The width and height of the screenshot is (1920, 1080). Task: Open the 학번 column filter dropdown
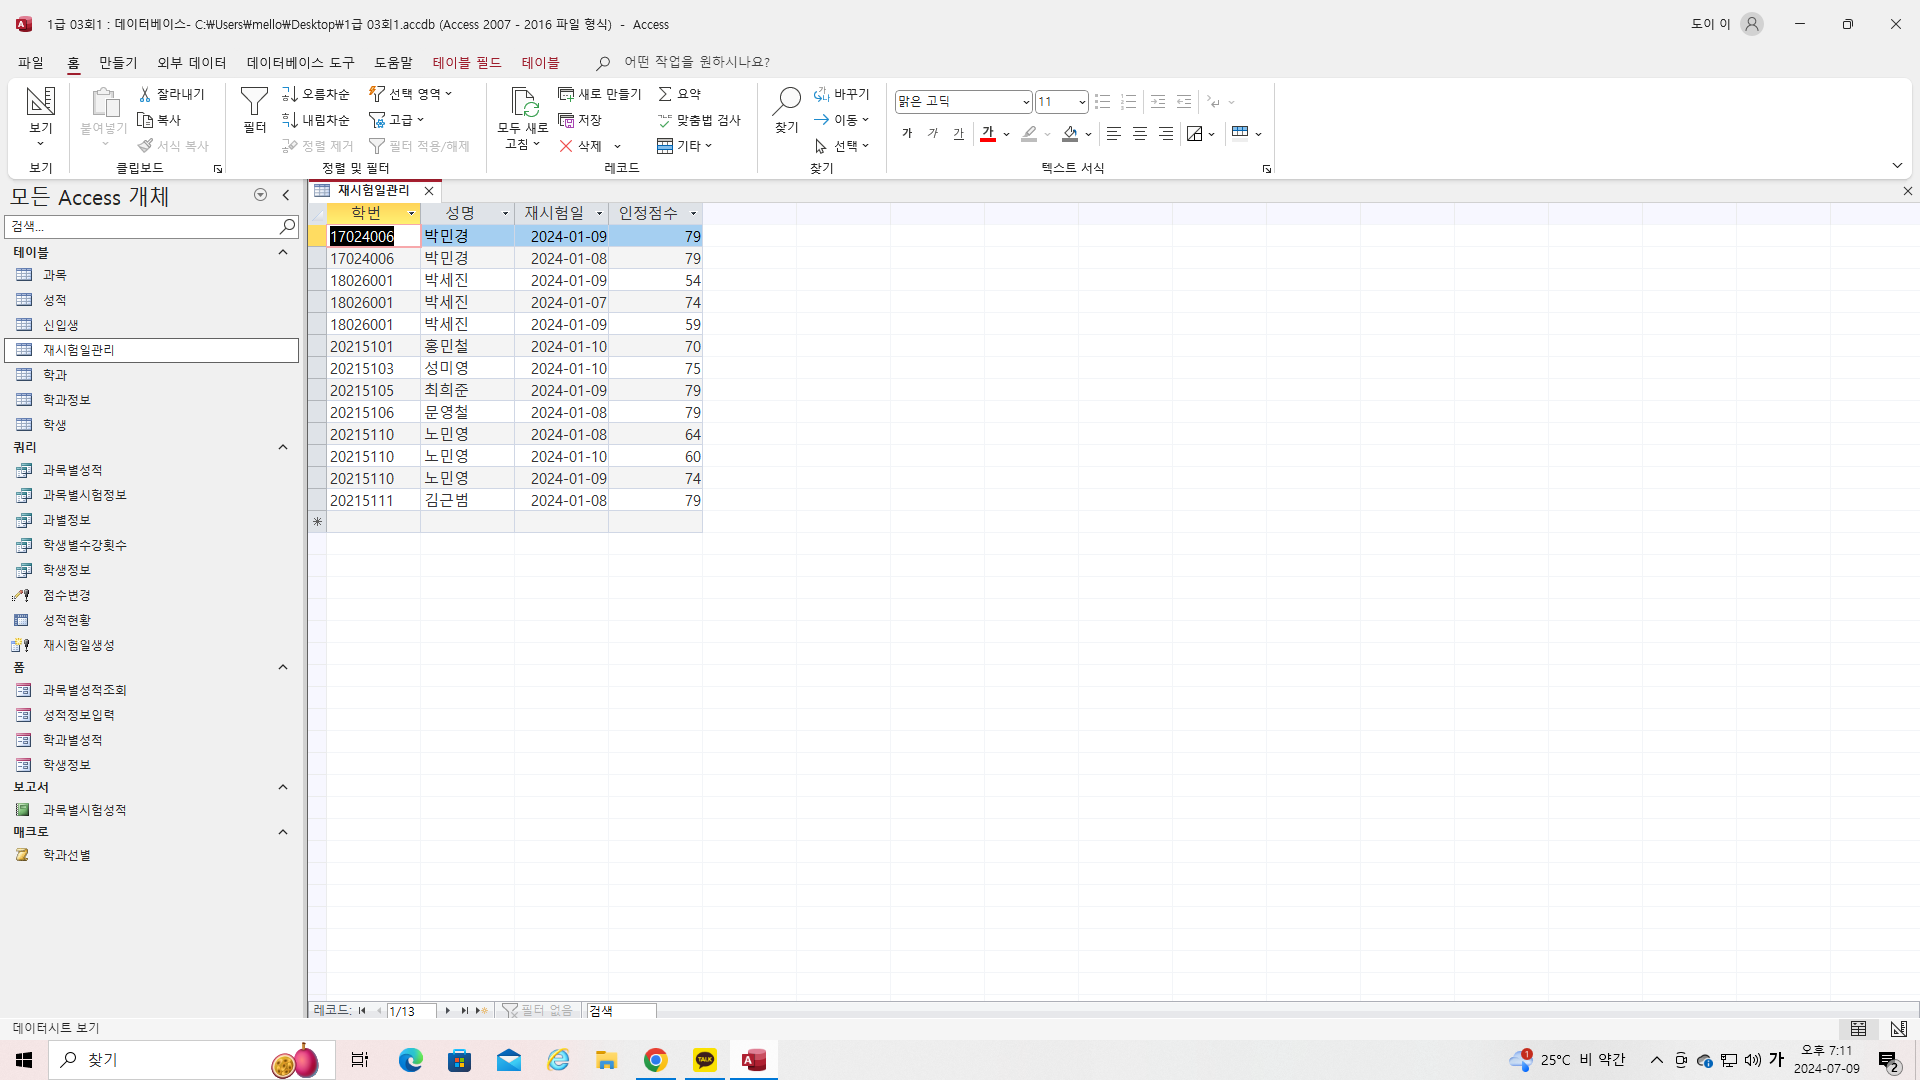point(411,213)
